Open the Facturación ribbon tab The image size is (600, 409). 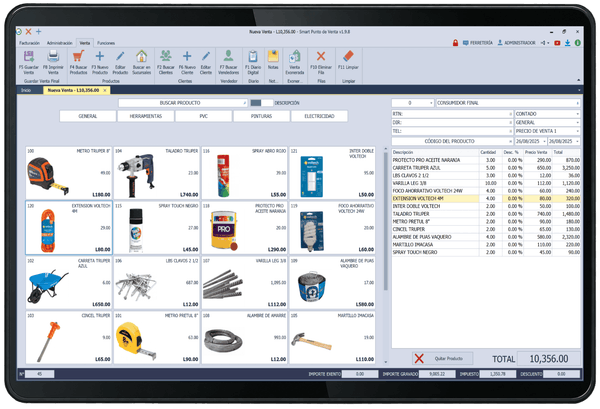(29, 43)
